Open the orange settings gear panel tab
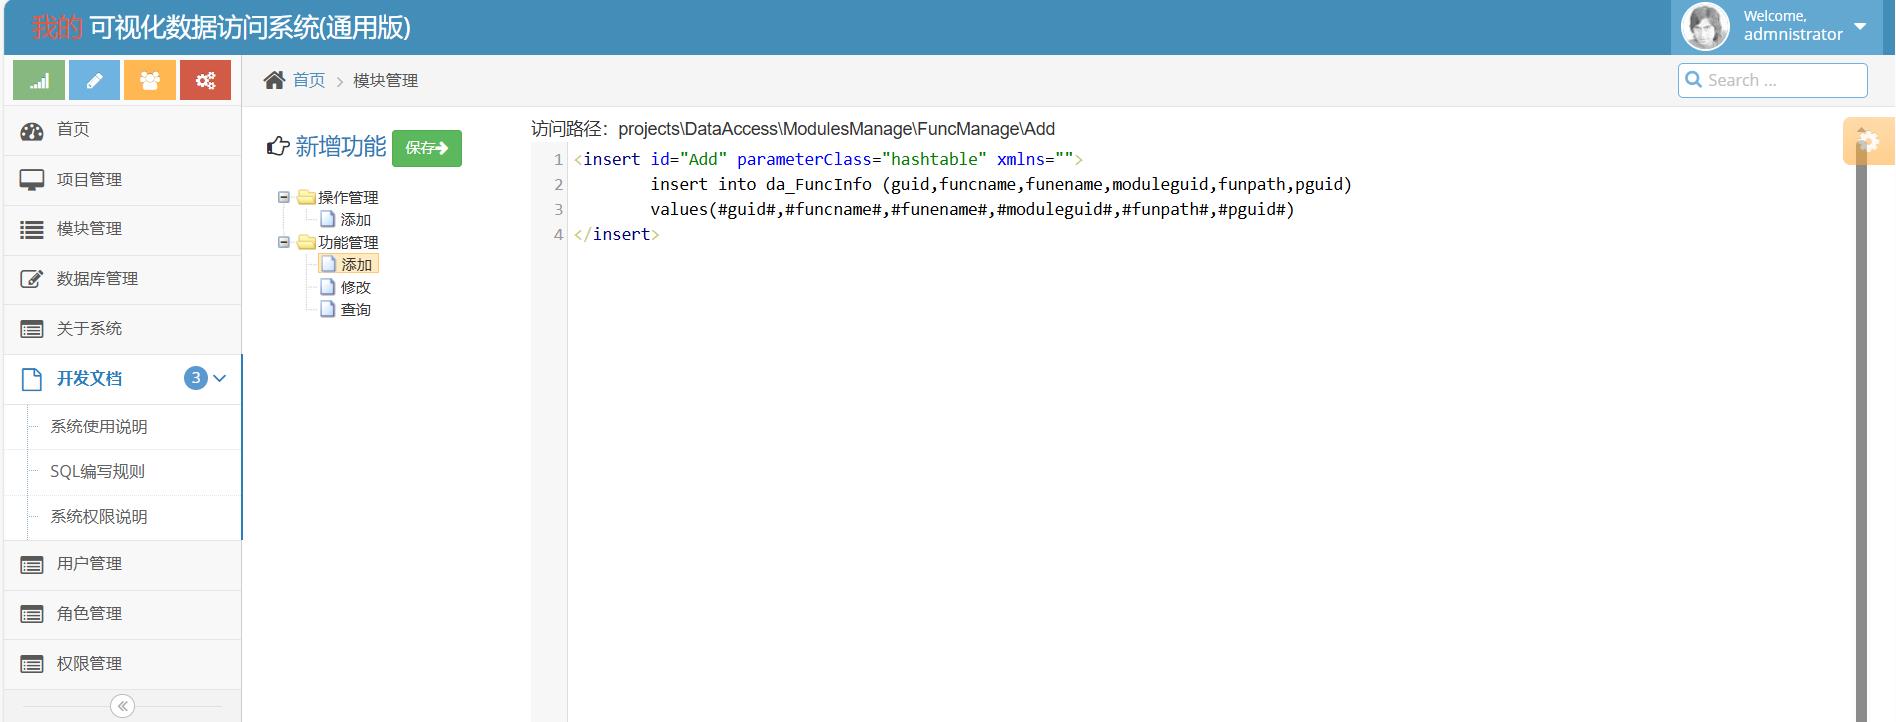This screenshot has height=722, width=1896. pyautogui.click(x=1867, y=141)
